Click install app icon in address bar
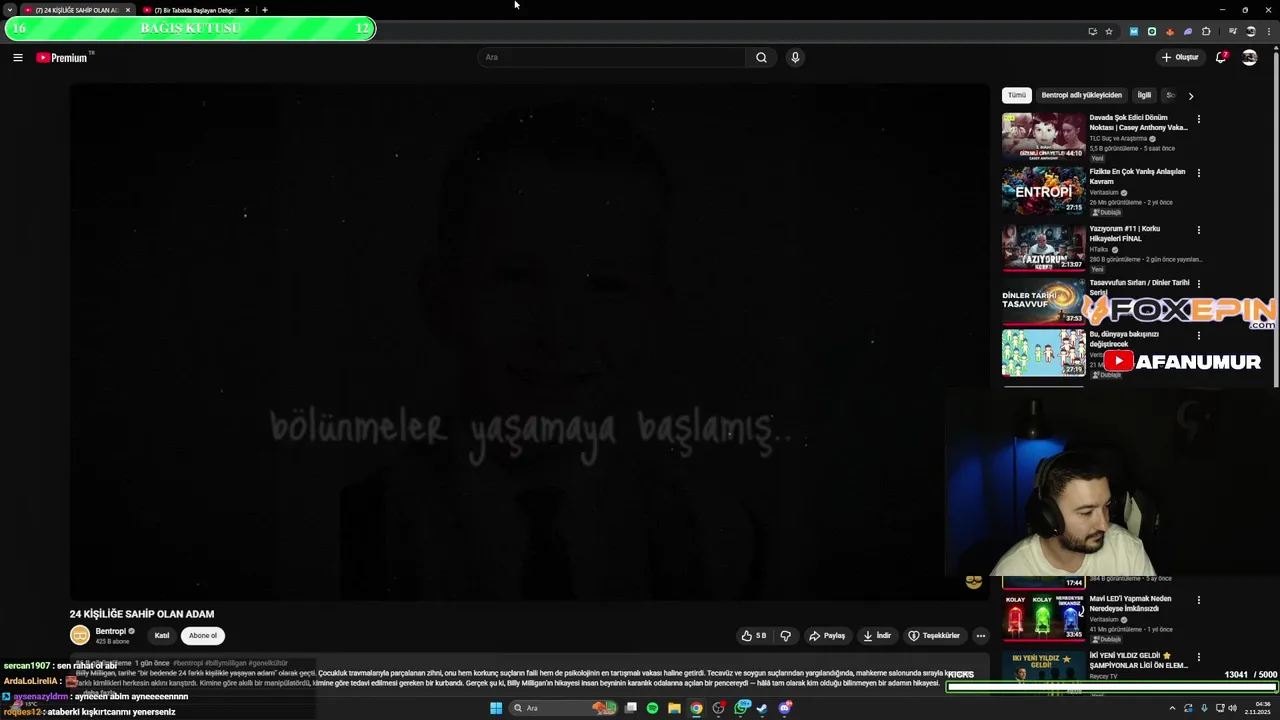 tap(1092, 31)
